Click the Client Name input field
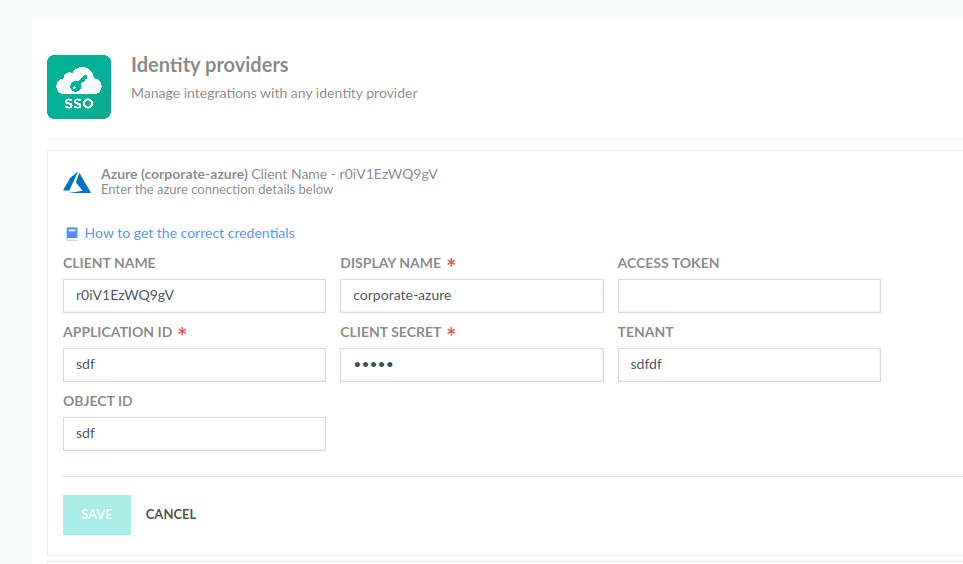963x564 pixels. pyautogui.click(x=194, y=296)
